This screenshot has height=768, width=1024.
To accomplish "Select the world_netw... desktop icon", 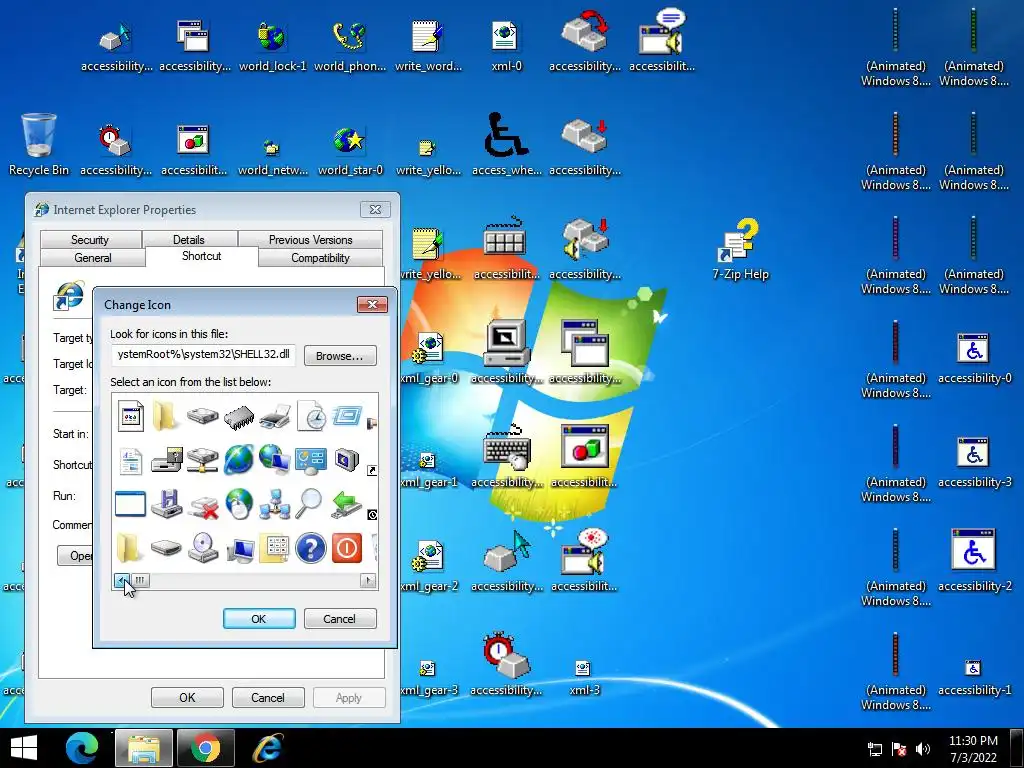I will point(272,157).
